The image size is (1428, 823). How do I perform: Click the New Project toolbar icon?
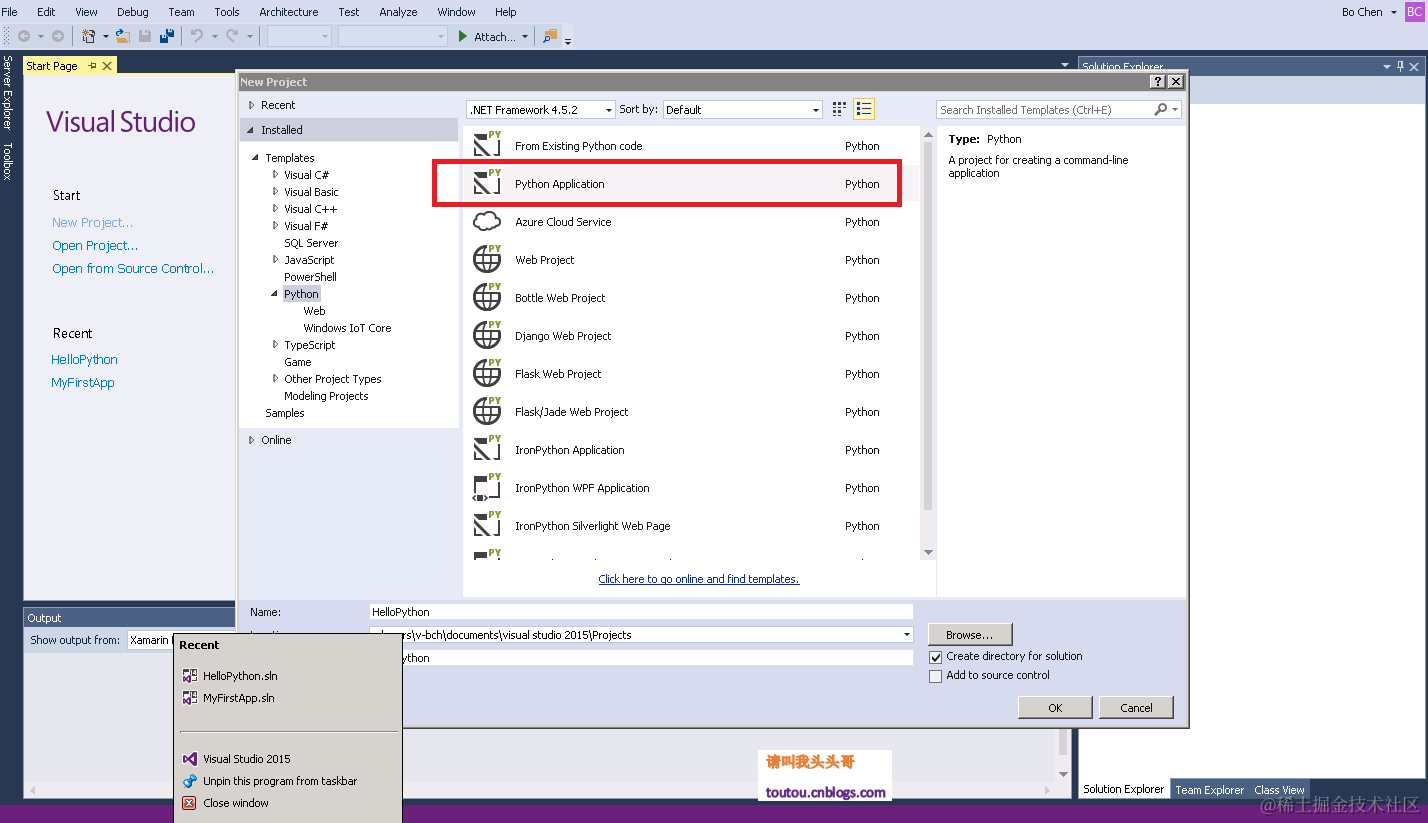pyautogui.click(x=89, y=37)
